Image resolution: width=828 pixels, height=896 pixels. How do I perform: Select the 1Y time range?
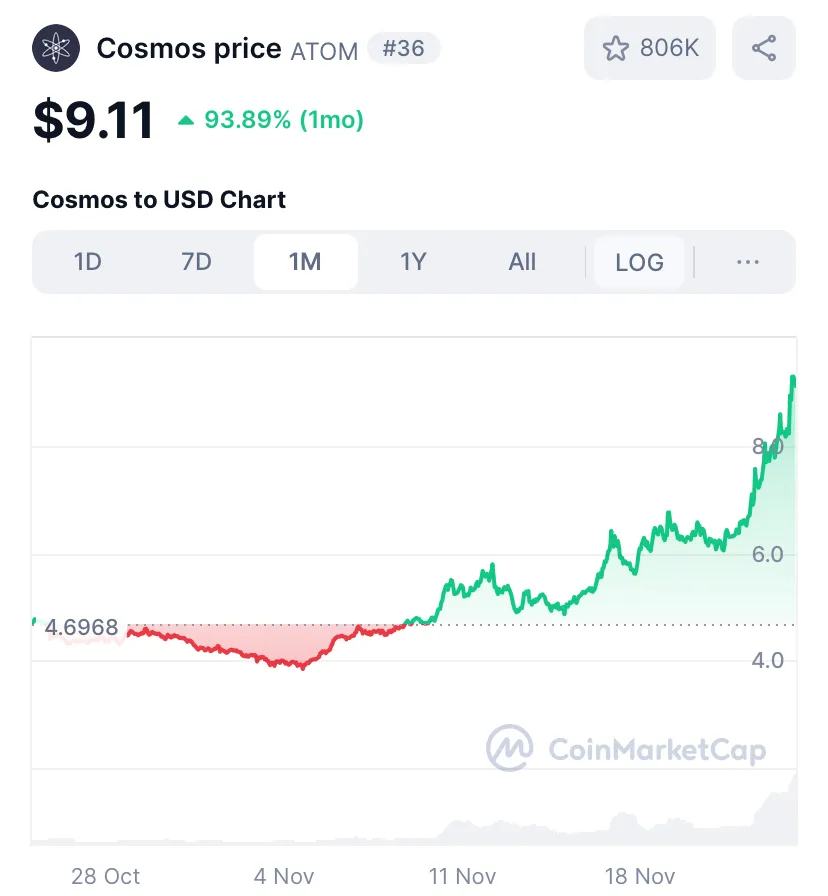[x=413, y=262]
